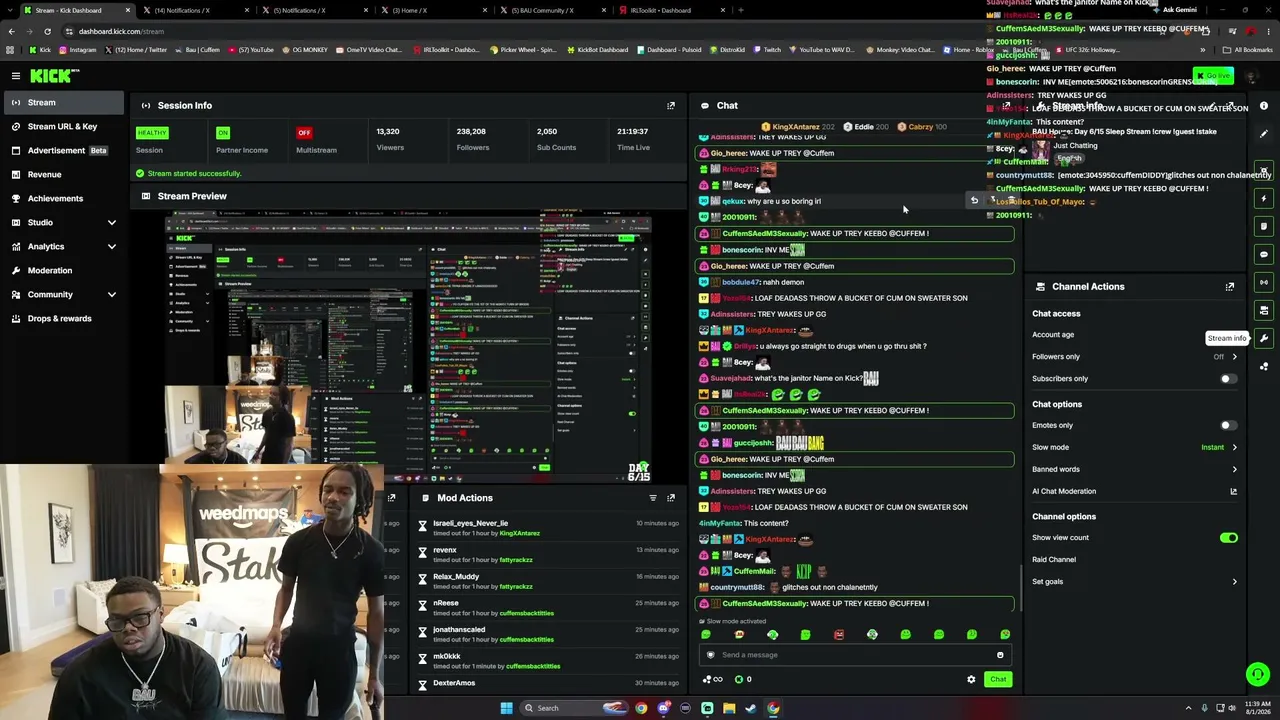Viewport: 1280px width, 720px height.
Task: Open the Set goals chevron
Action: pyautogui.click(x=1234, y=582)
